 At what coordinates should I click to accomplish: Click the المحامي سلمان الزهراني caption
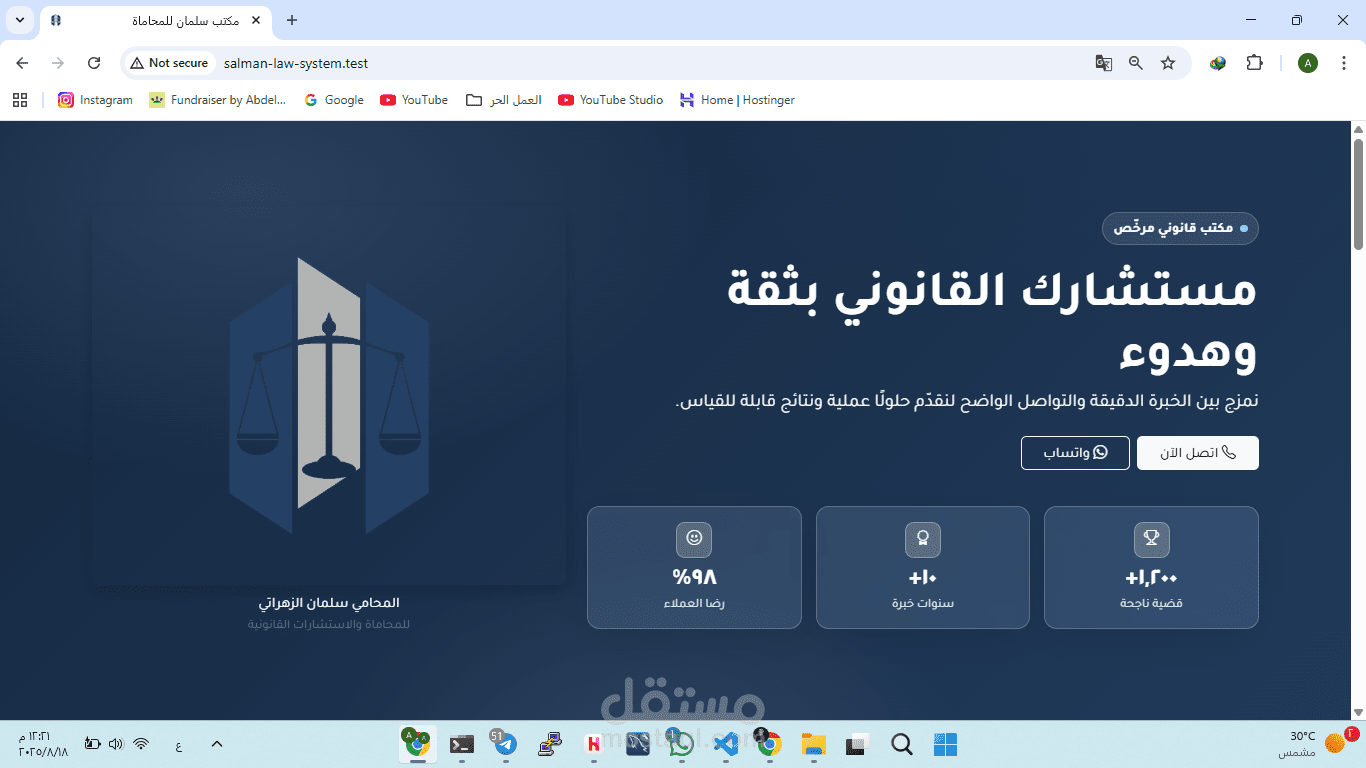tap(328, 603)
